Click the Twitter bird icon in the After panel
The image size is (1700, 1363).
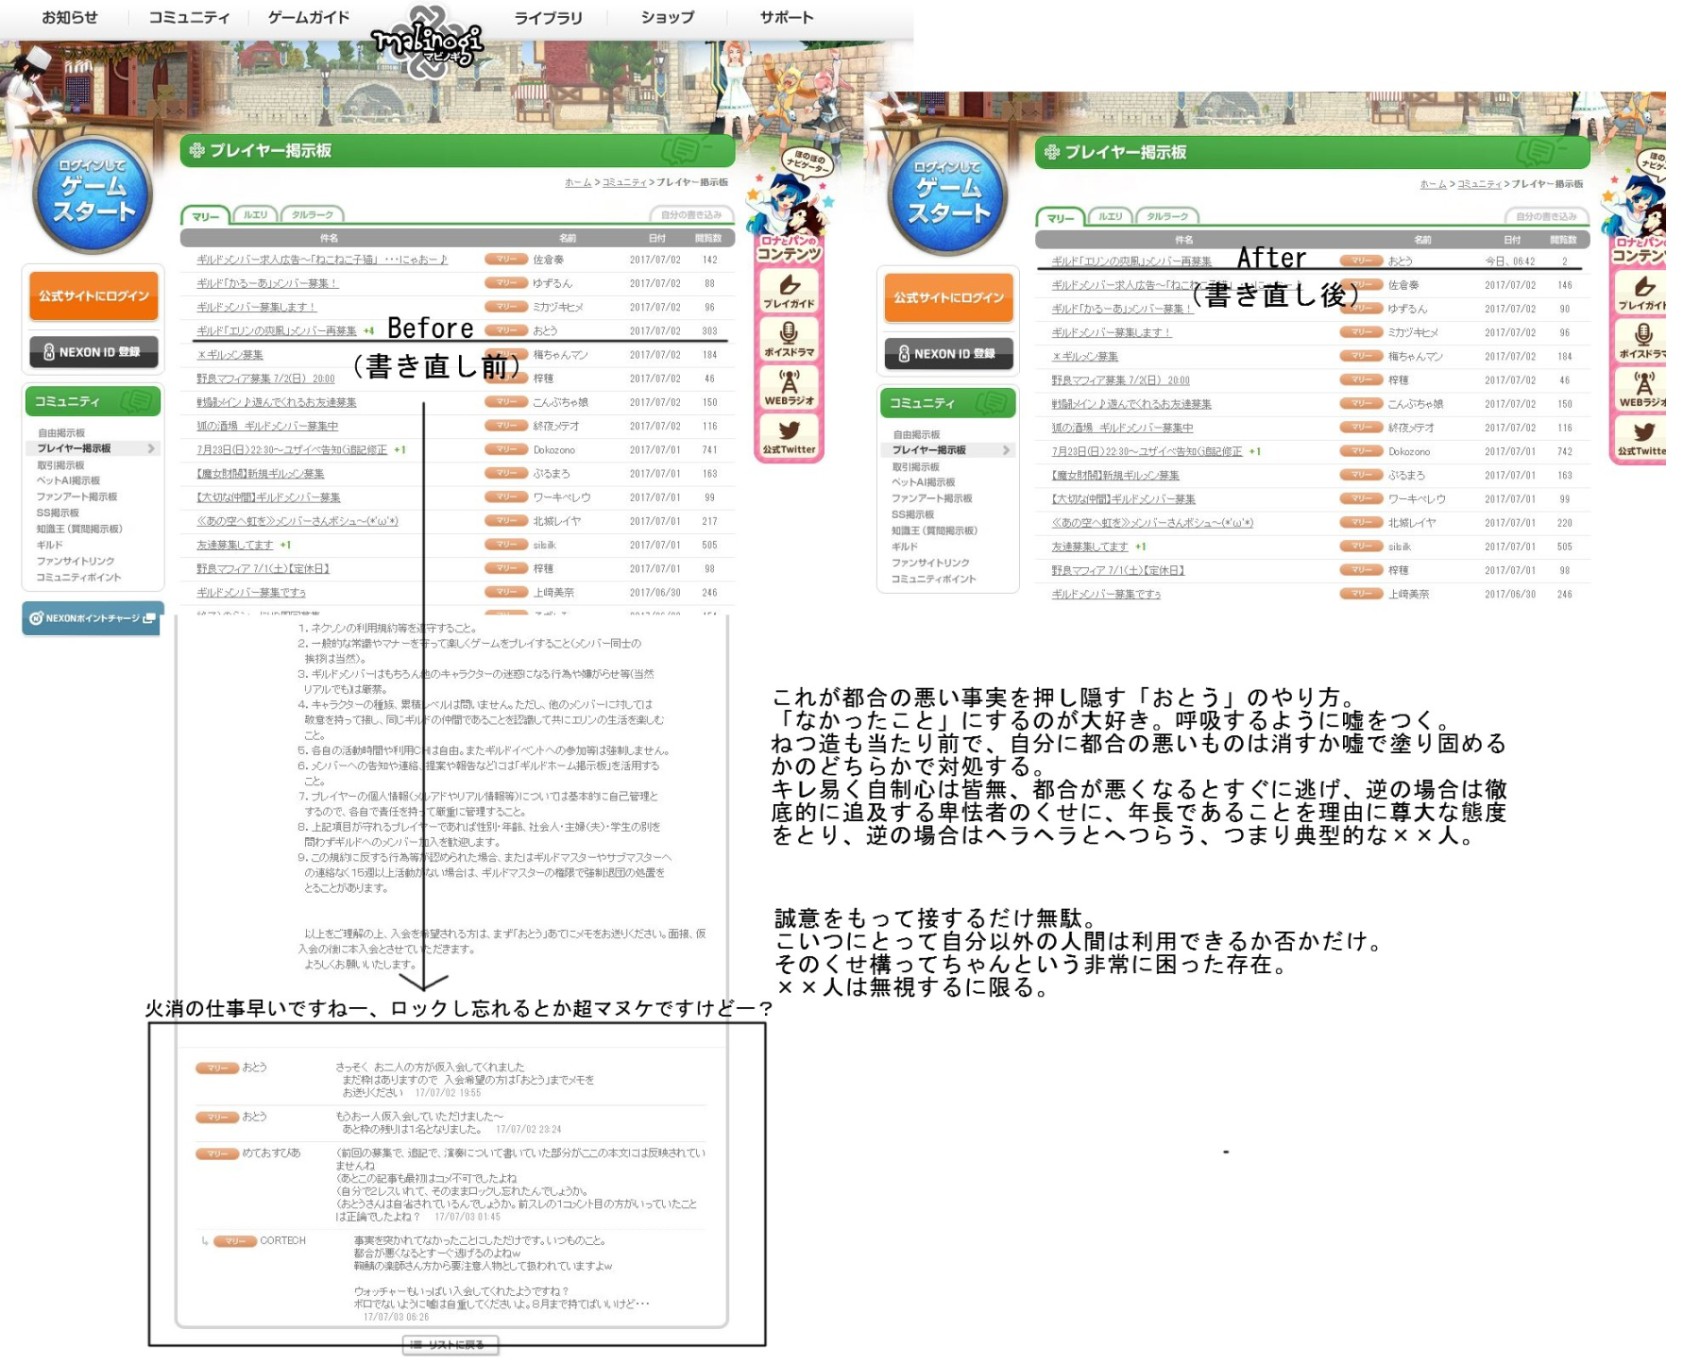tap(1643, 432)
